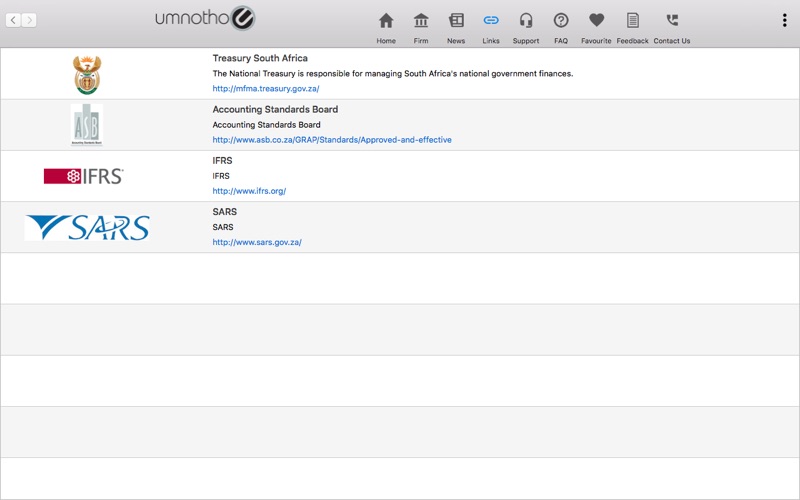Click the South African coat of arms logo
This screenshot has height=500, width=800.
coord(87,74)
